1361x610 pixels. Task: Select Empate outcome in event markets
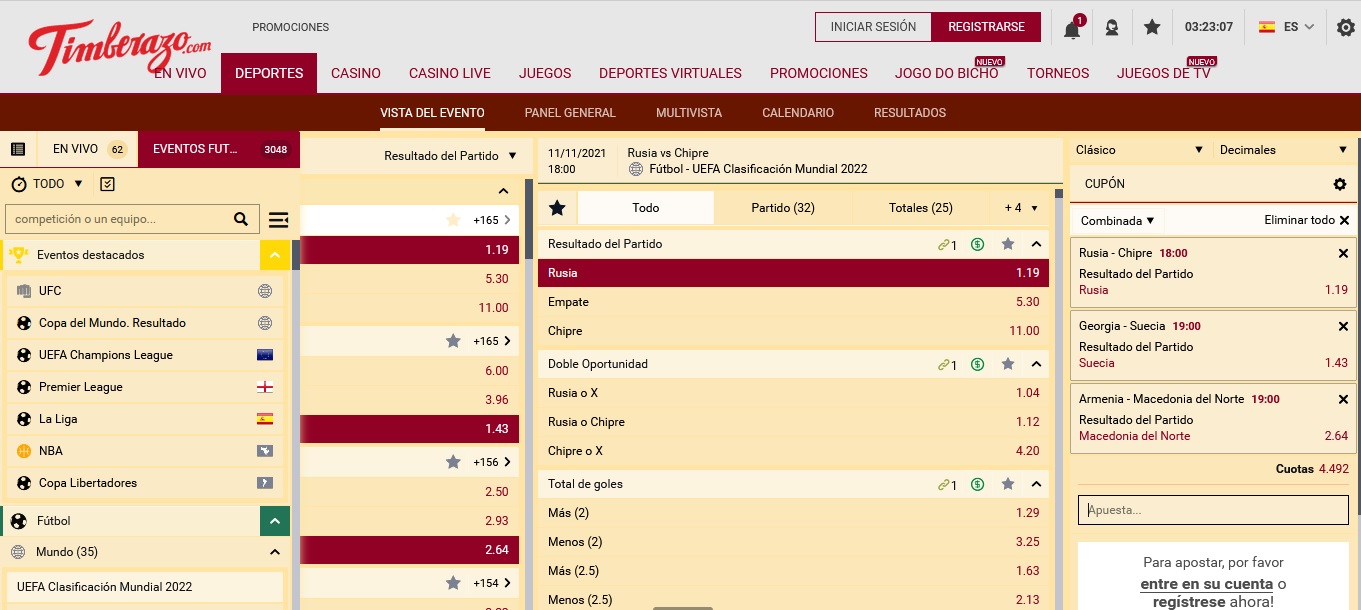(793, 302)
